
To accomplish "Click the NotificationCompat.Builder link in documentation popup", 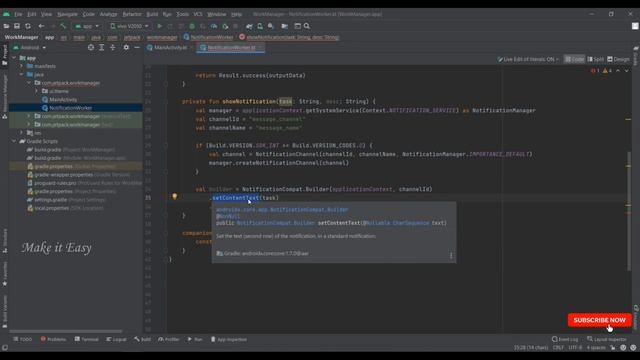I will coord(276,223).
